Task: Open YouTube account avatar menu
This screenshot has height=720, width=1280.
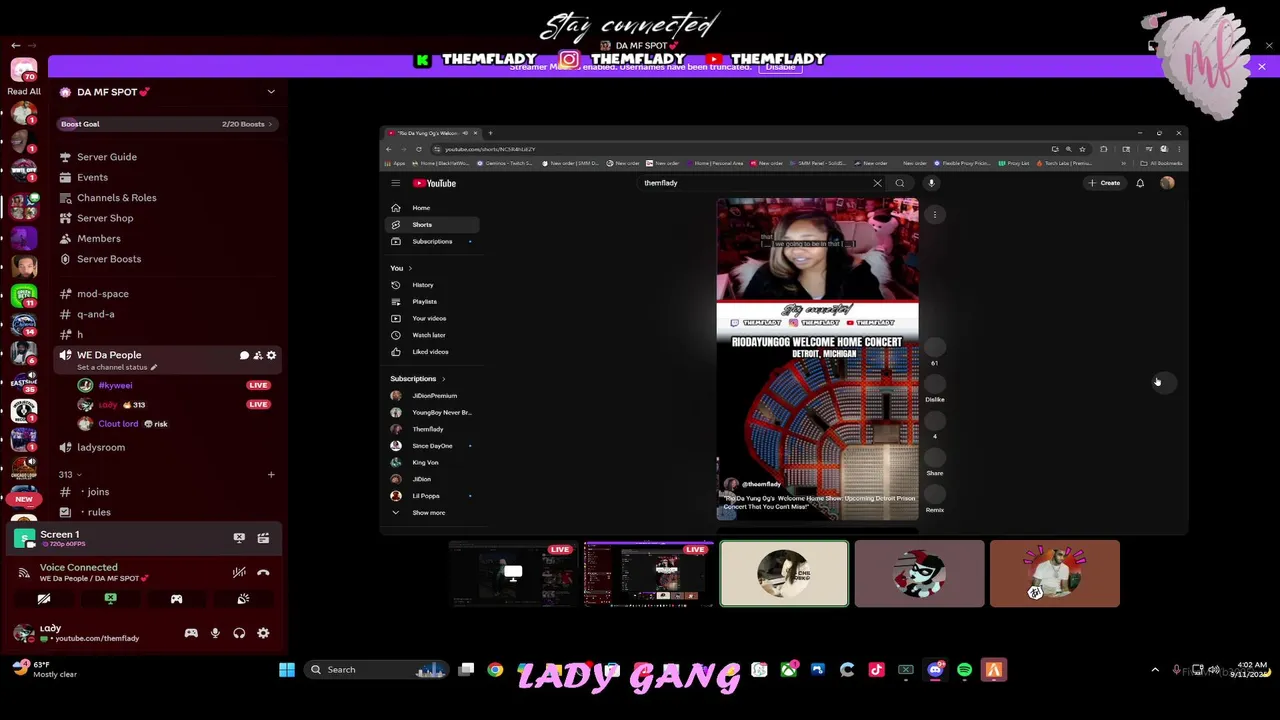Action: coord(1167,183)
